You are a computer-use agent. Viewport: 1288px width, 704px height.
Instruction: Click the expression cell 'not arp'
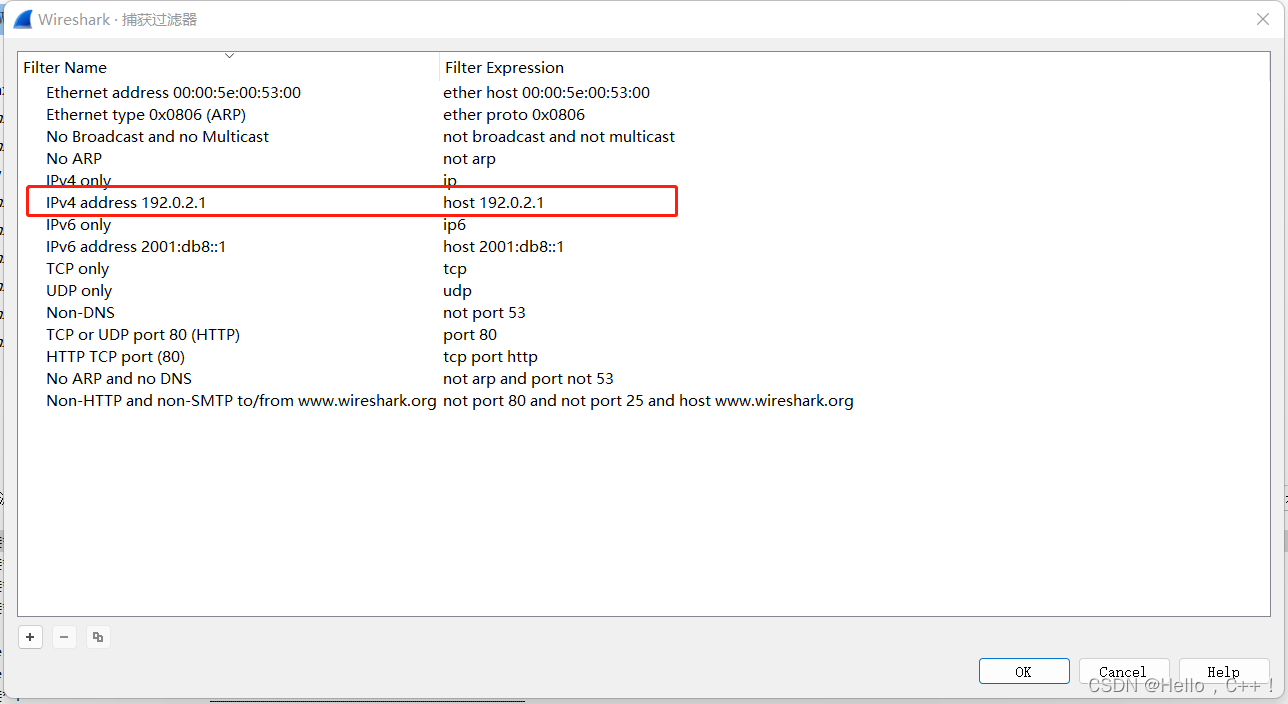(469, 158)
